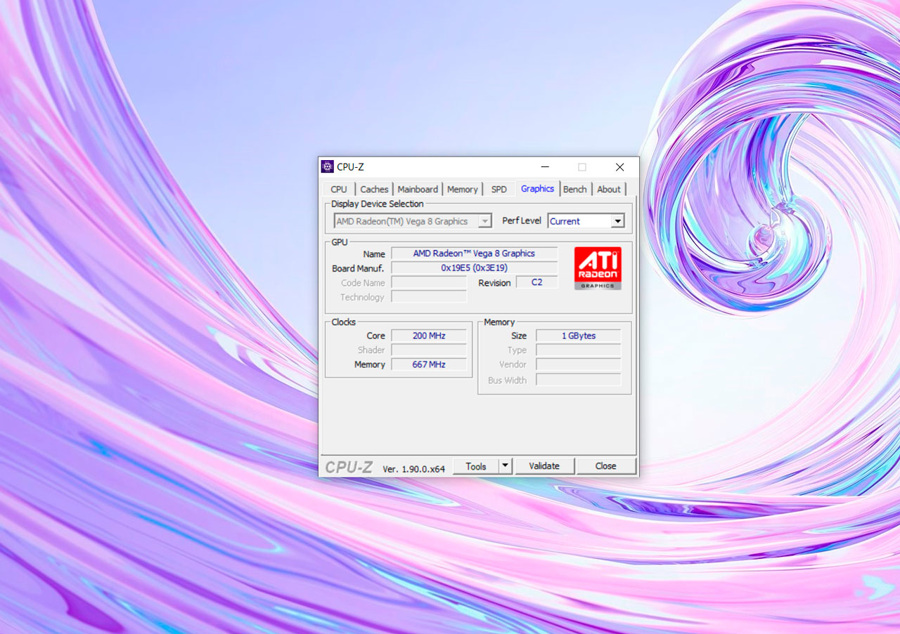
Task: Switch to the CPU tab
Action: point(339,189)
